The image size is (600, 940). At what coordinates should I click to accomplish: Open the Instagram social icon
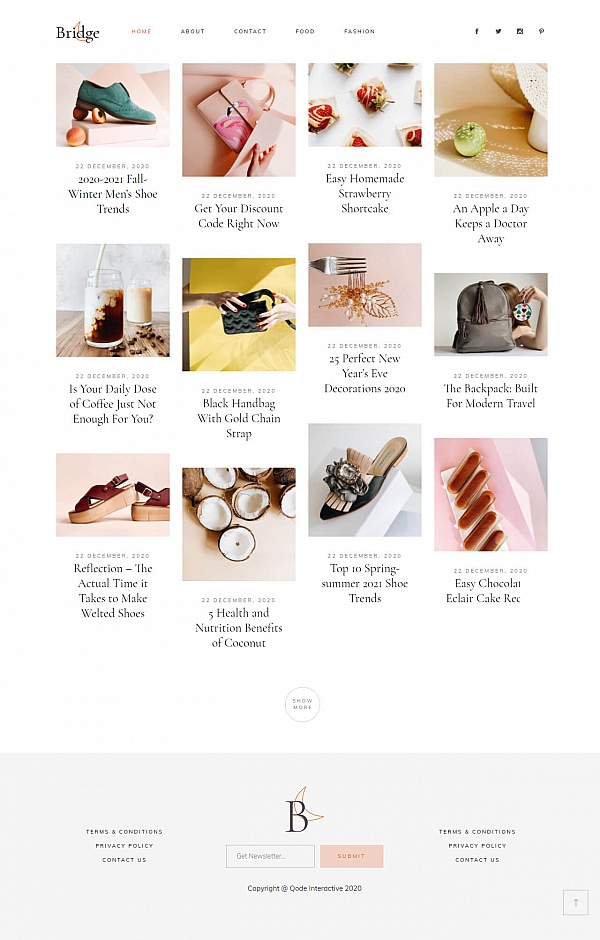520,31
